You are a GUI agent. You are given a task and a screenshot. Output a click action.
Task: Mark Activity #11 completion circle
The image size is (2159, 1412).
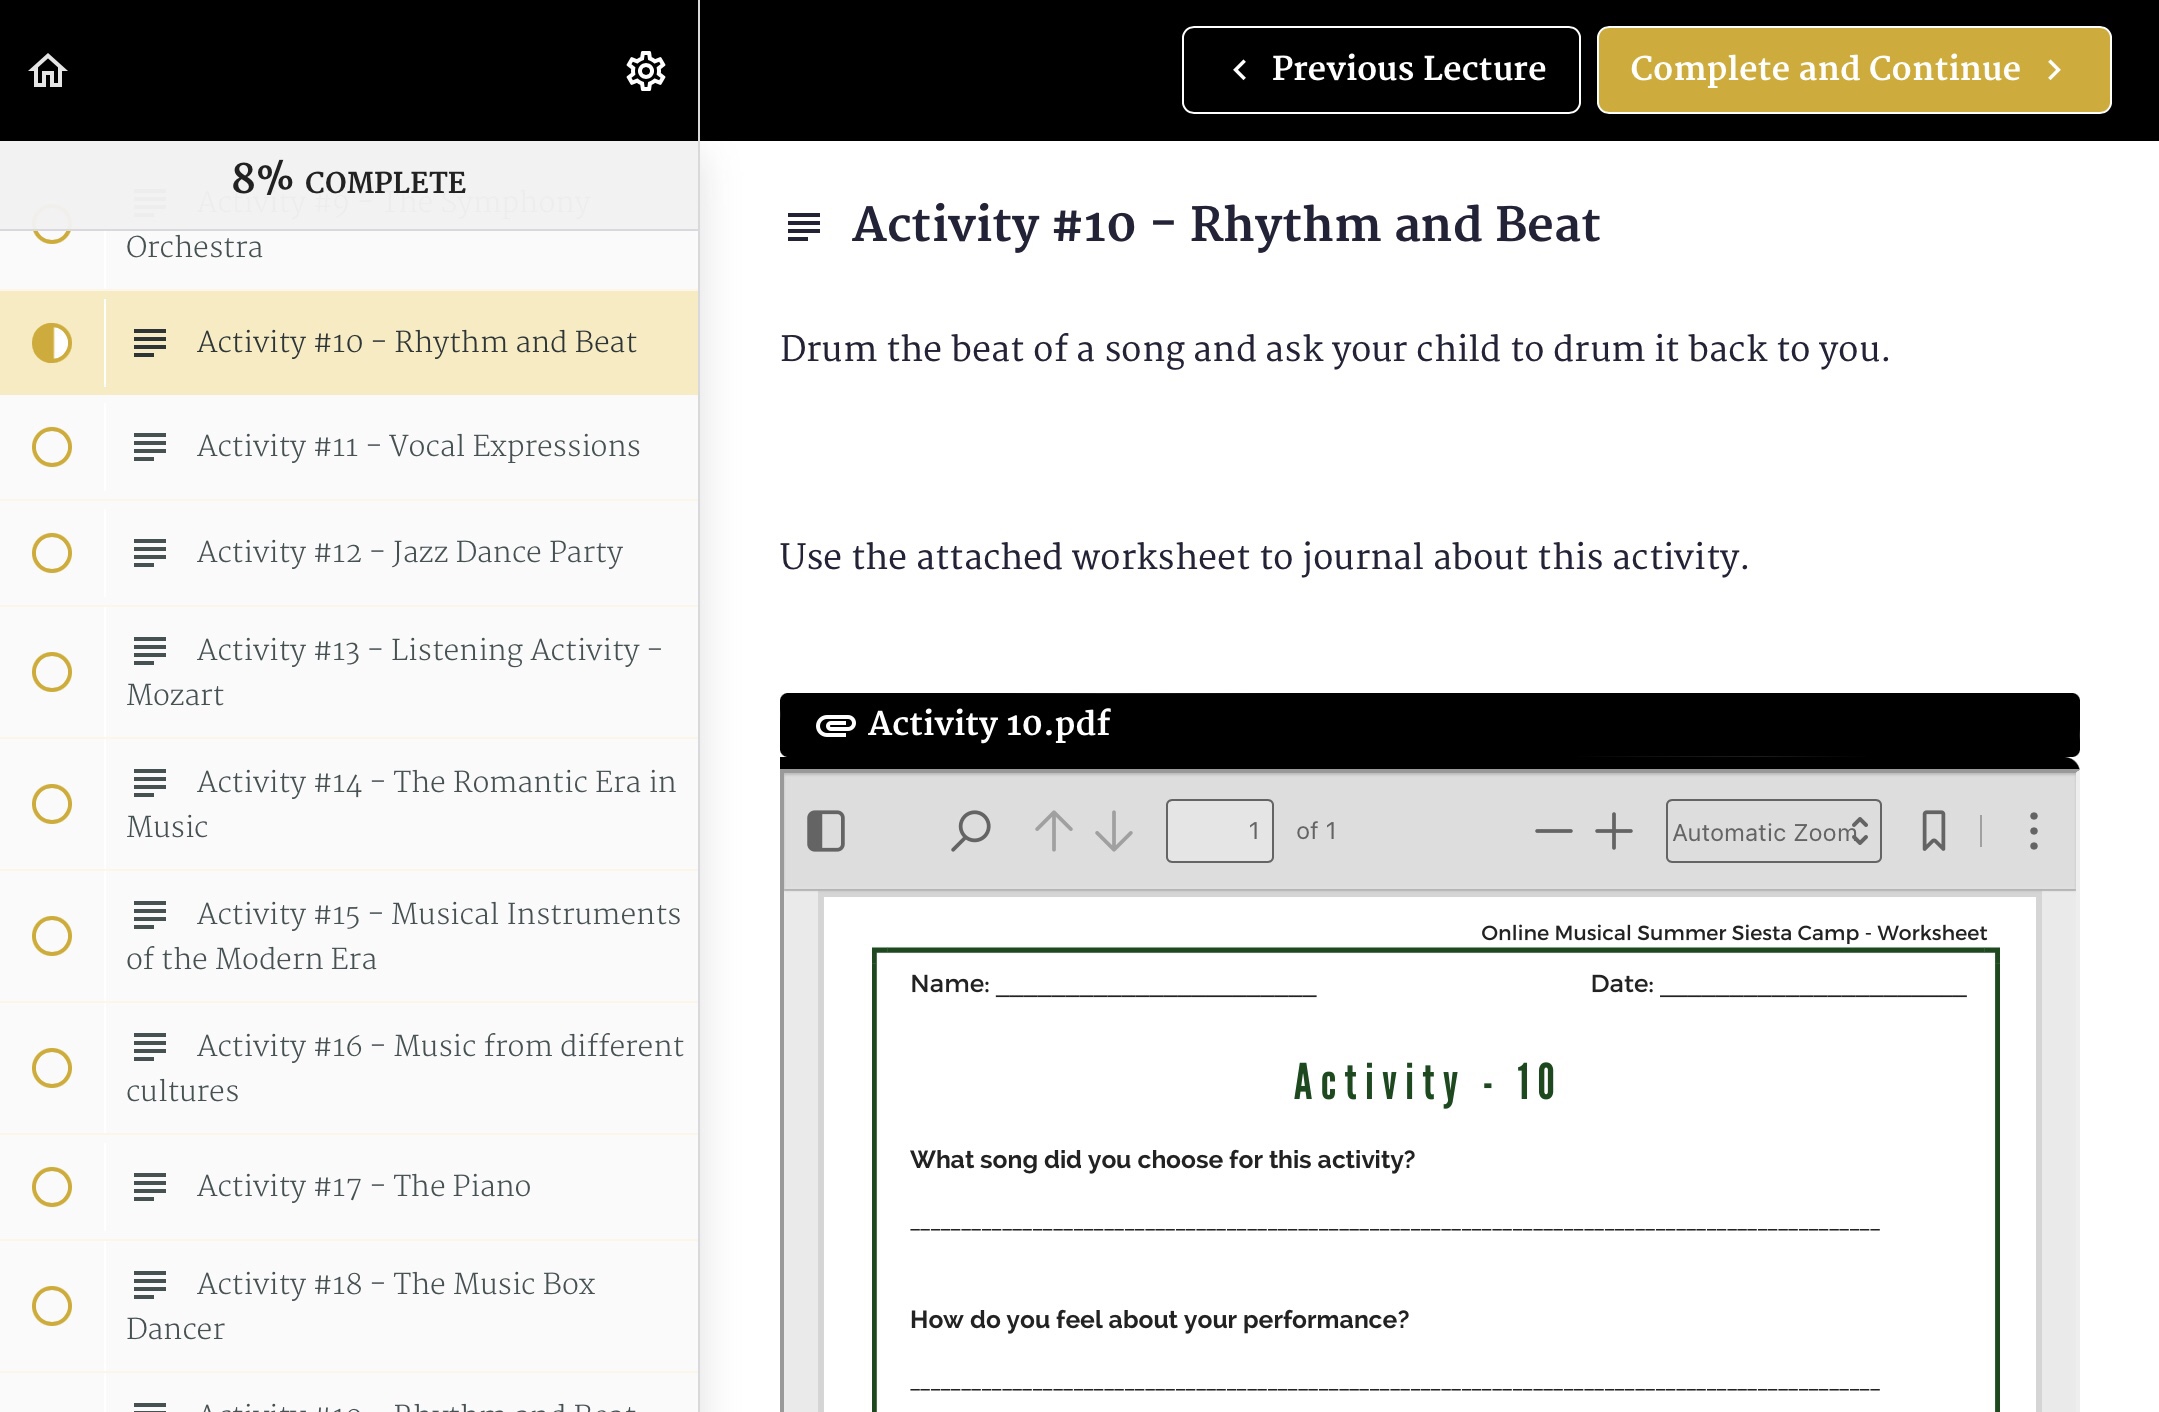pos(52,447)
